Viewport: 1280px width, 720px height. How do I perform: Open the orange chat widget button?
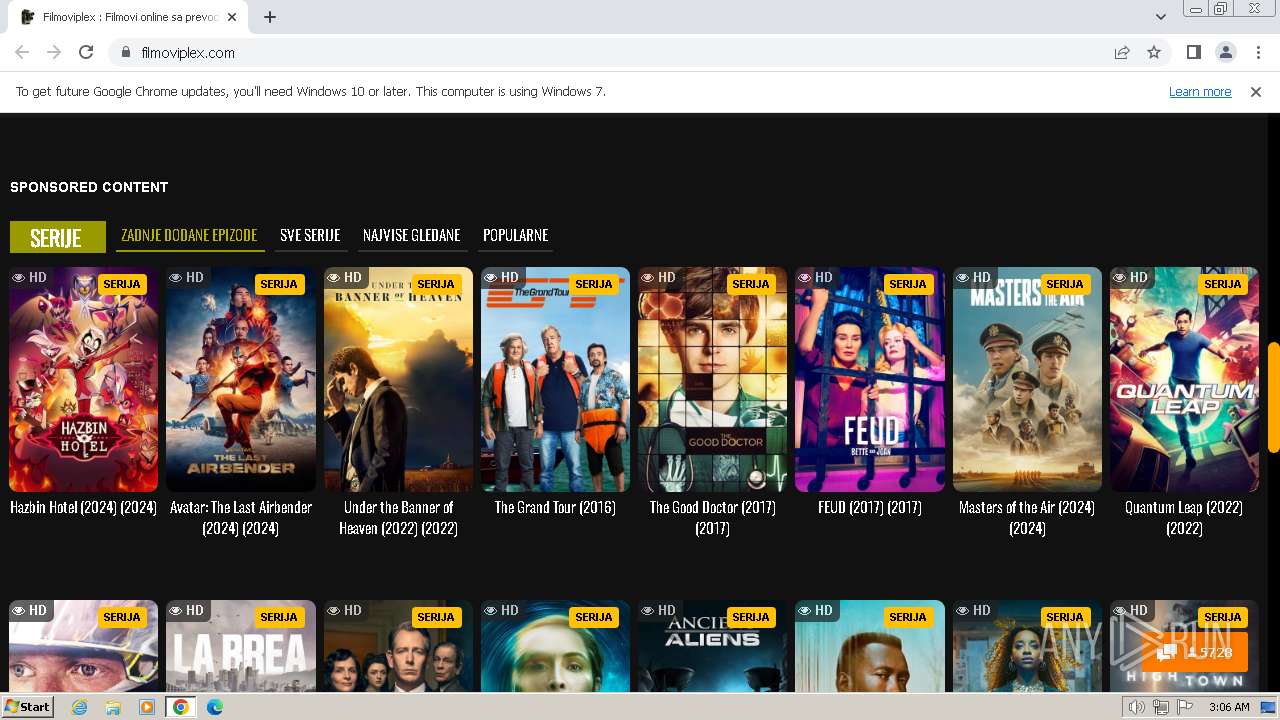click(1195, 652)
